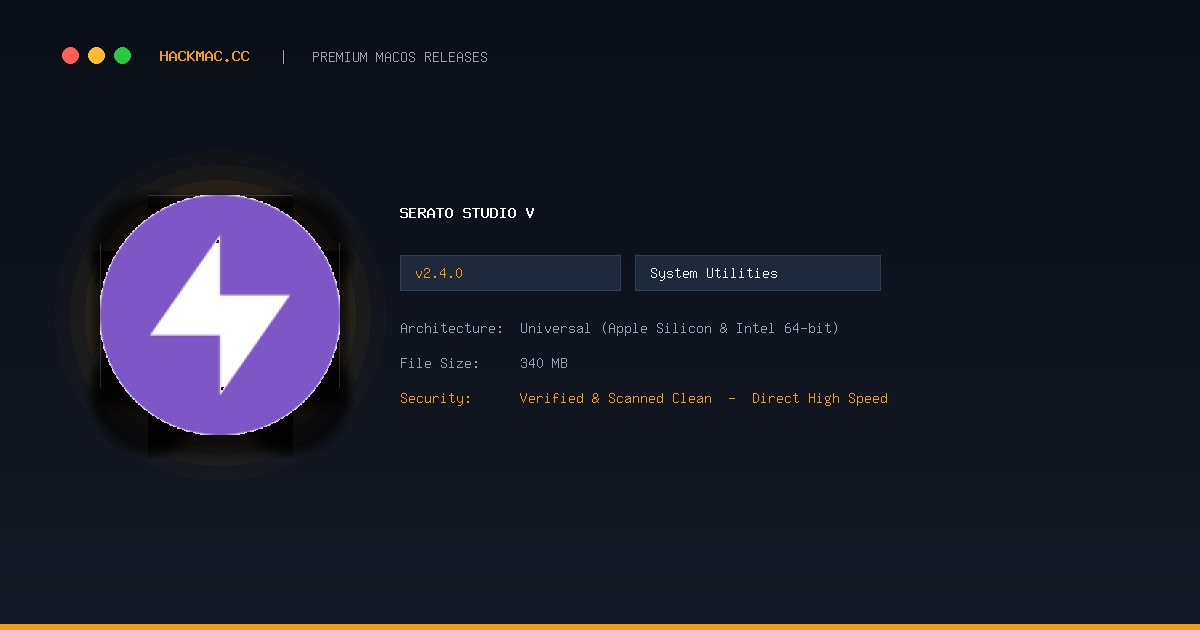Select the Universal (Apple Silicon & Intel 64-bit) text
Screen dimensions: 1200x630
(x=679, y=328)
